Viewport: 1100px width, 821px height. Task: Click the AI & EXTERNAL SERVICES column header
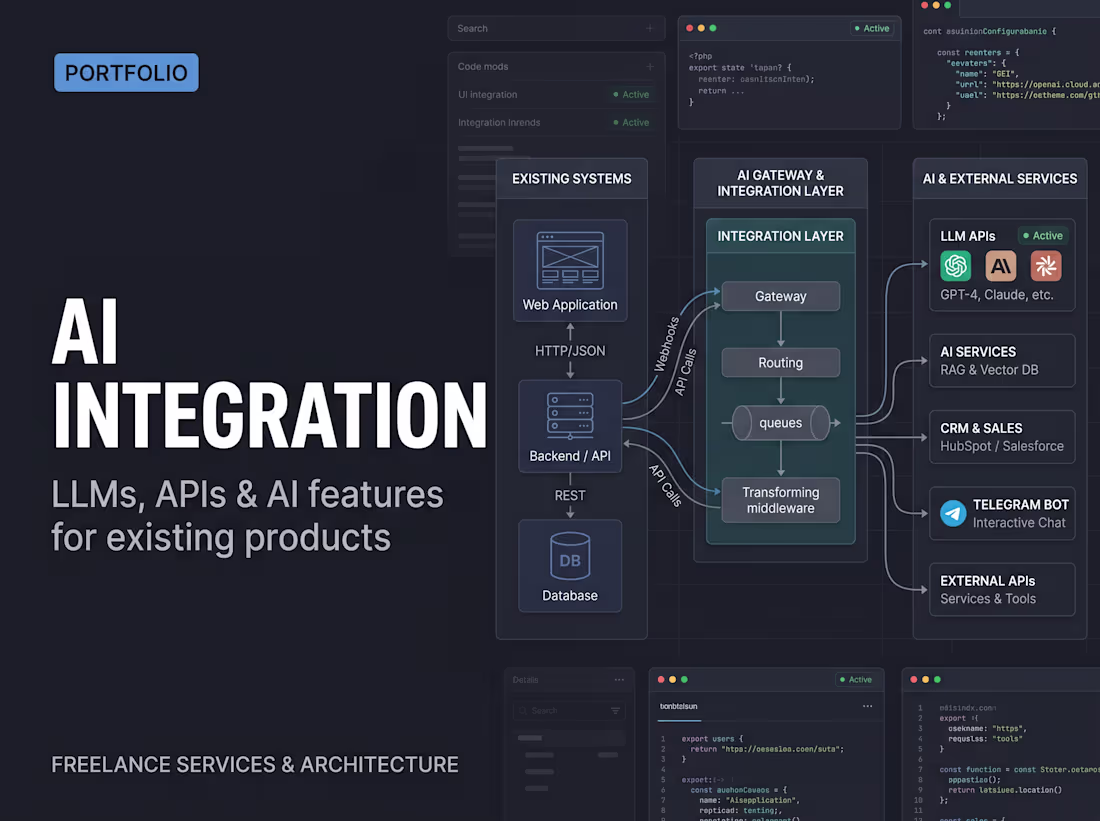tap(1000, 179)
